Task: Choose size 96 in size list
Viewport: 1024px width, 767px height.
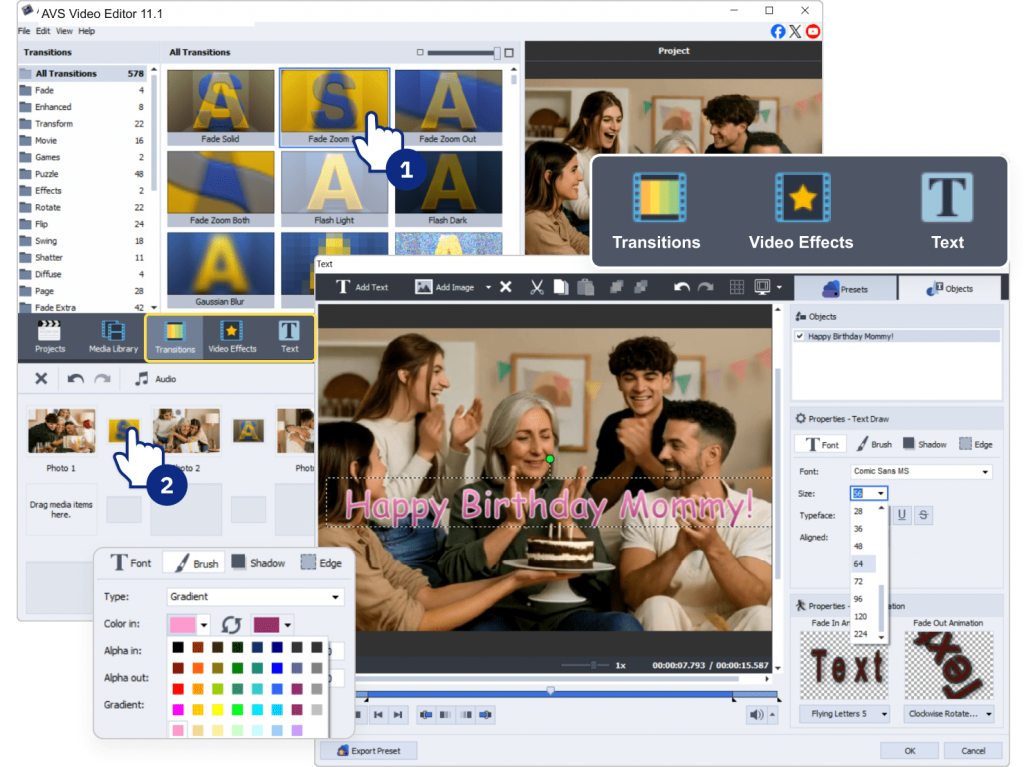Action: [863, 598]
